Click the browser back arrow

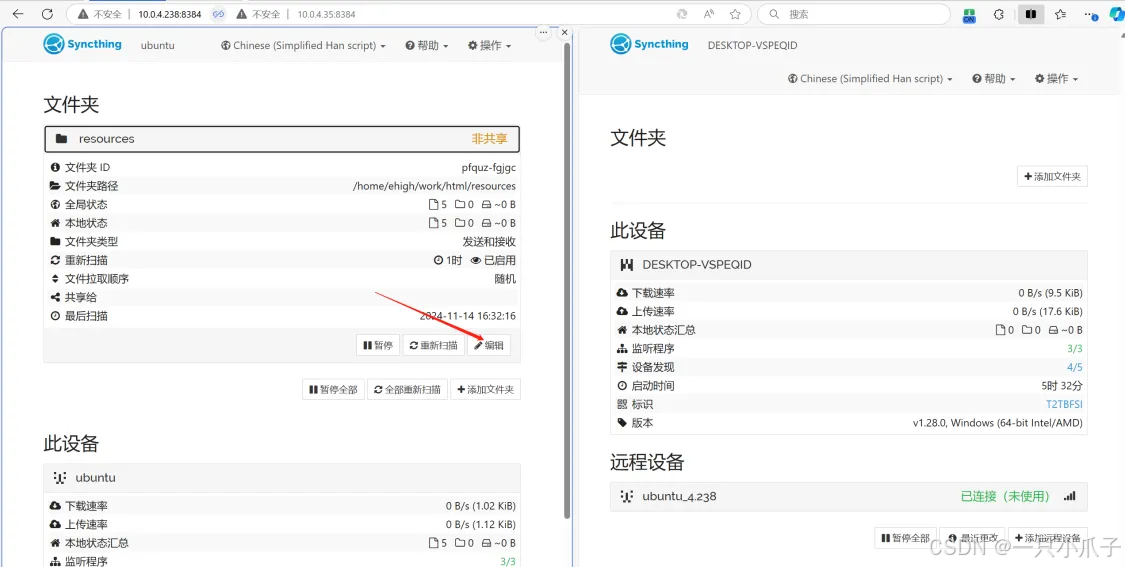(18, 14)
